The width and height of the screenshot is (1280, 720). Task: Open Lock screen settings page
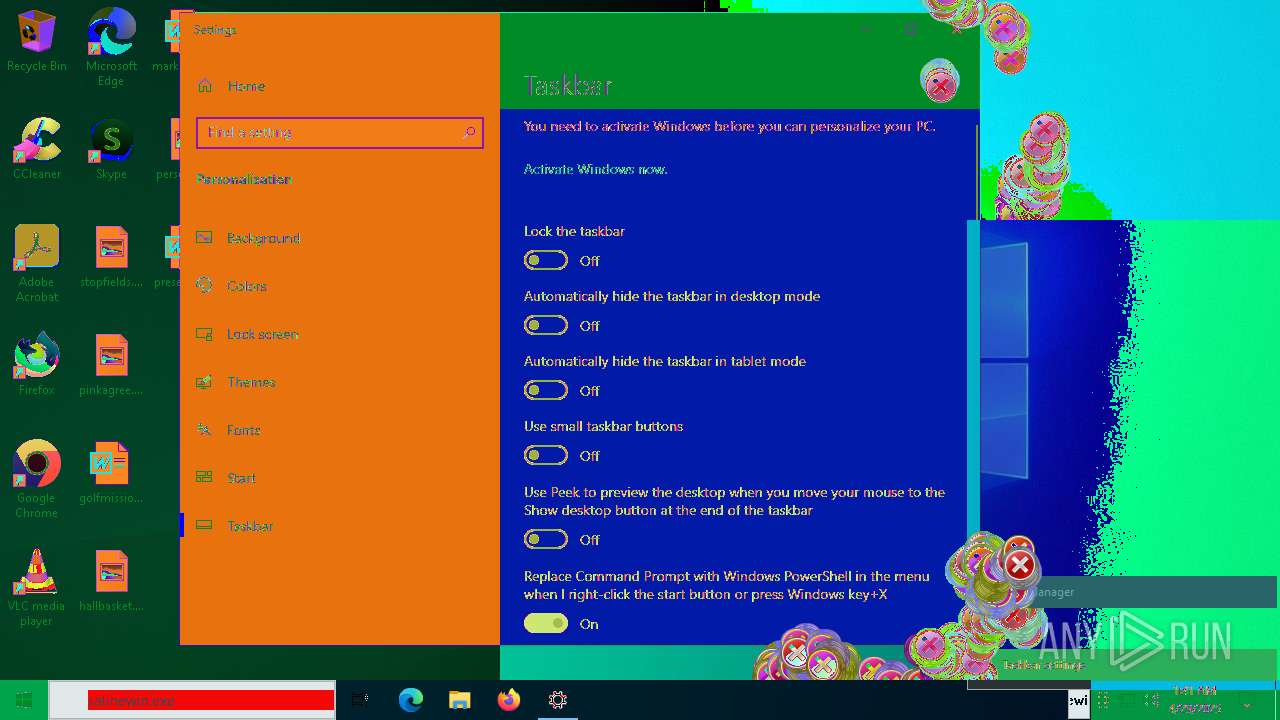tap(340, 334)
